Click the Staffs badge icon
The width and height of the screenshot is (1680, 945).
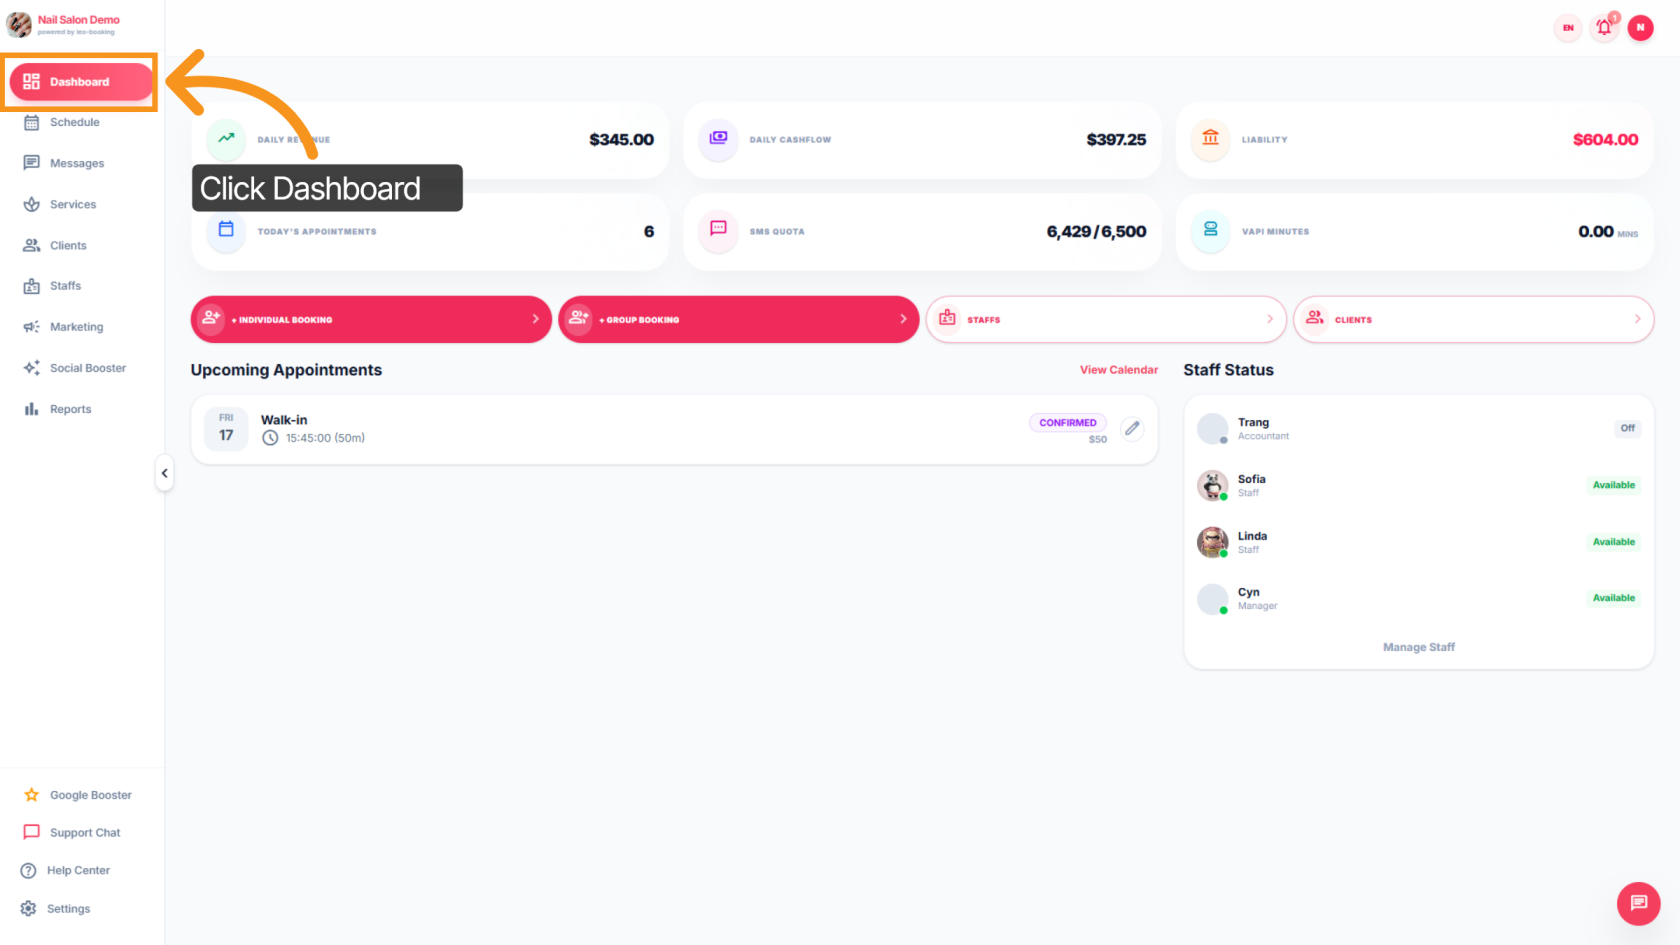pos(31,286)
